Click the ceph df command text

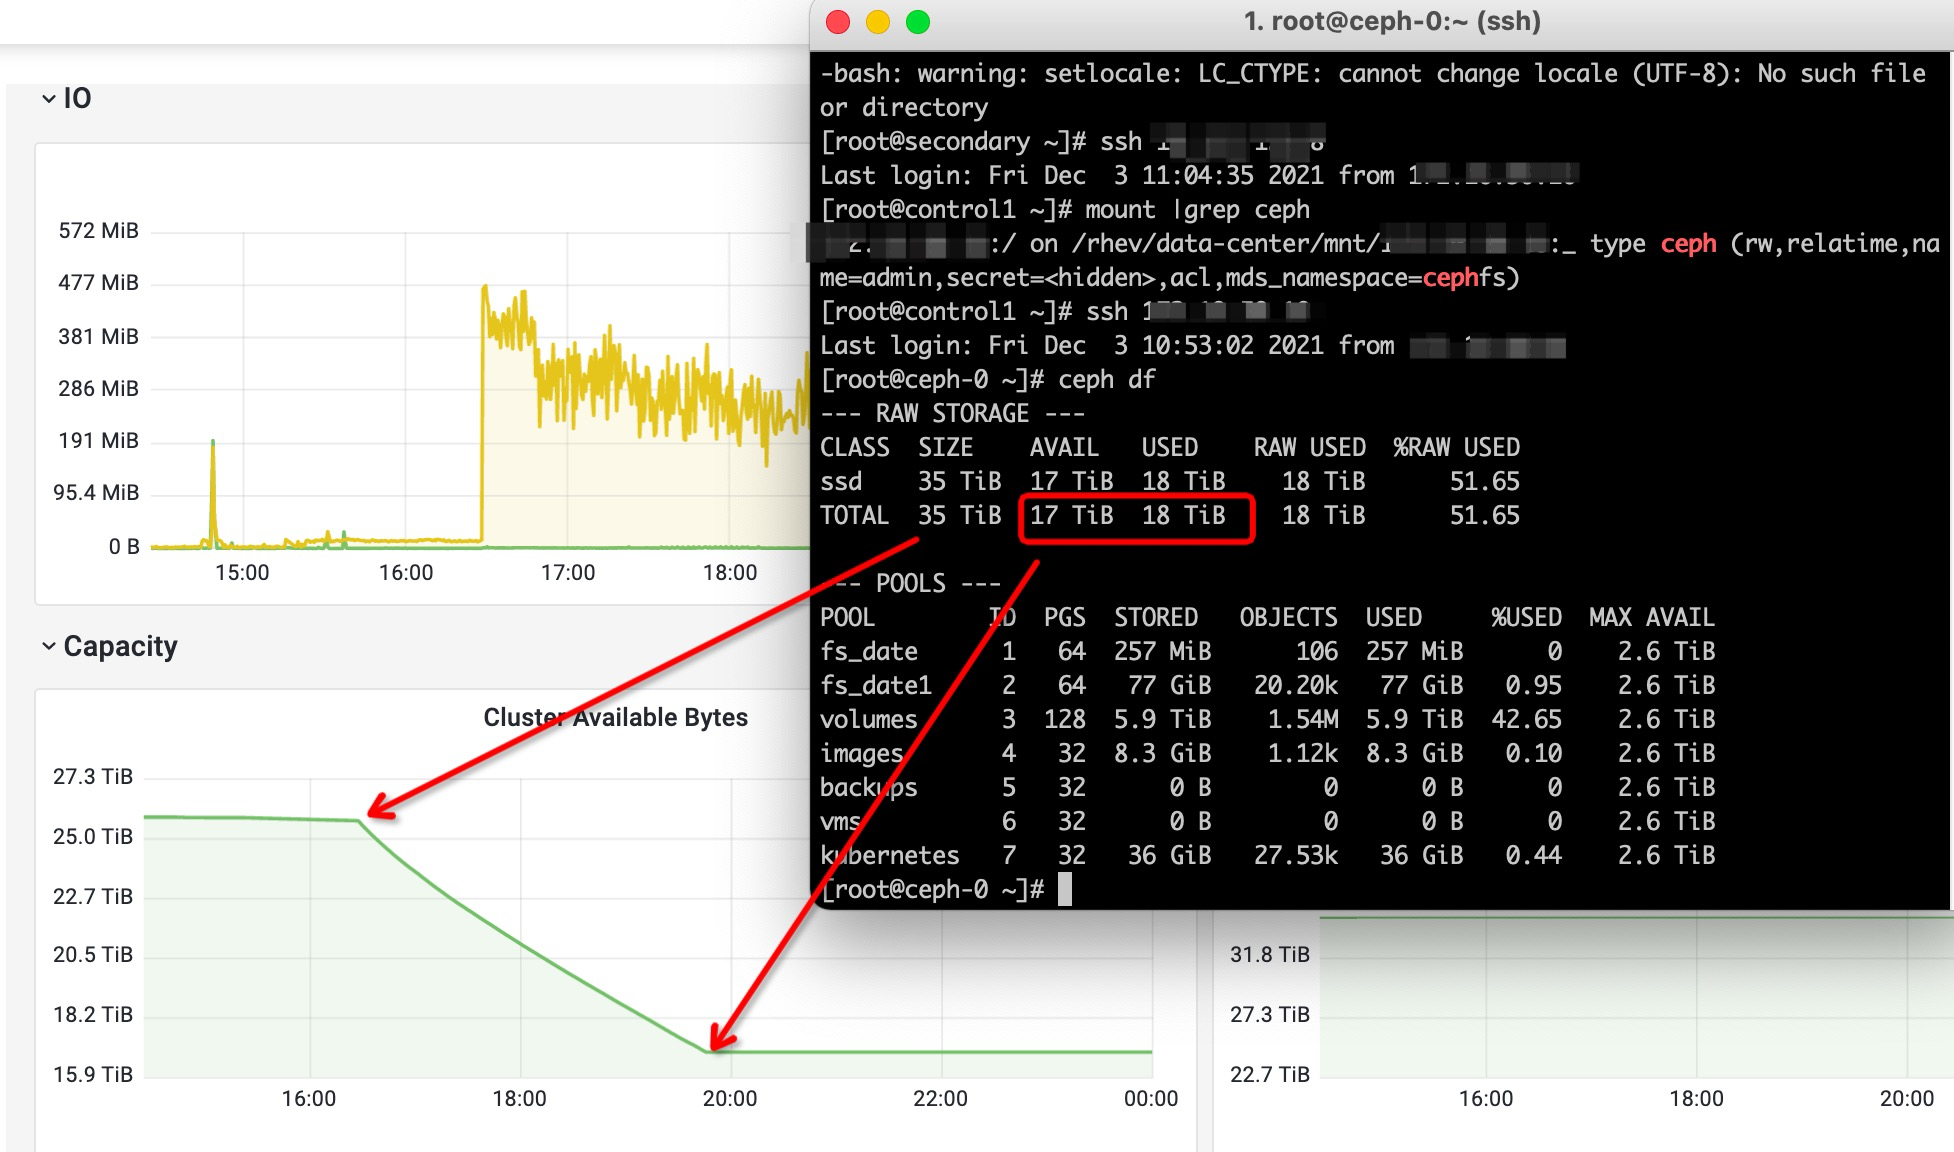1106,379
